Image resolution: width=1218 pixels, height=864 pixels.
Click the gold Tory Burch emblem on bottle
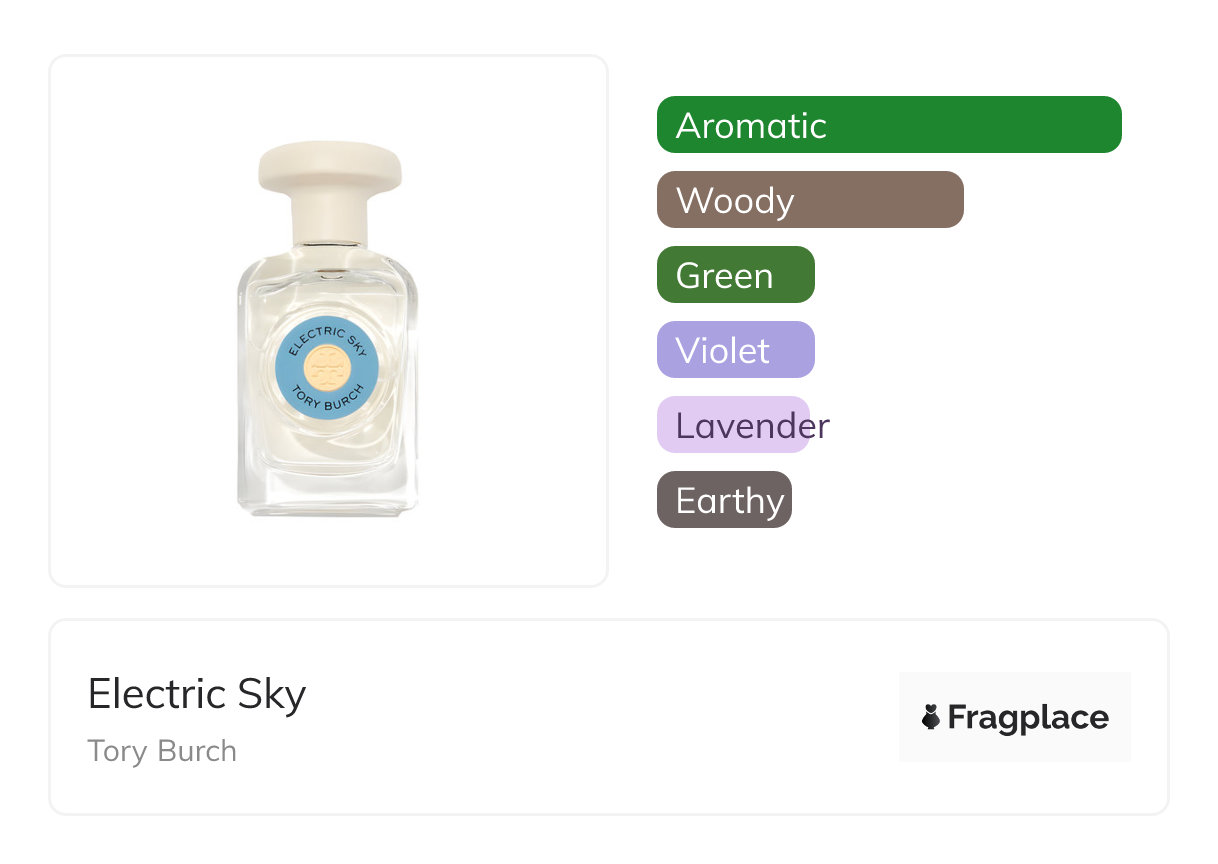[325, 369]
